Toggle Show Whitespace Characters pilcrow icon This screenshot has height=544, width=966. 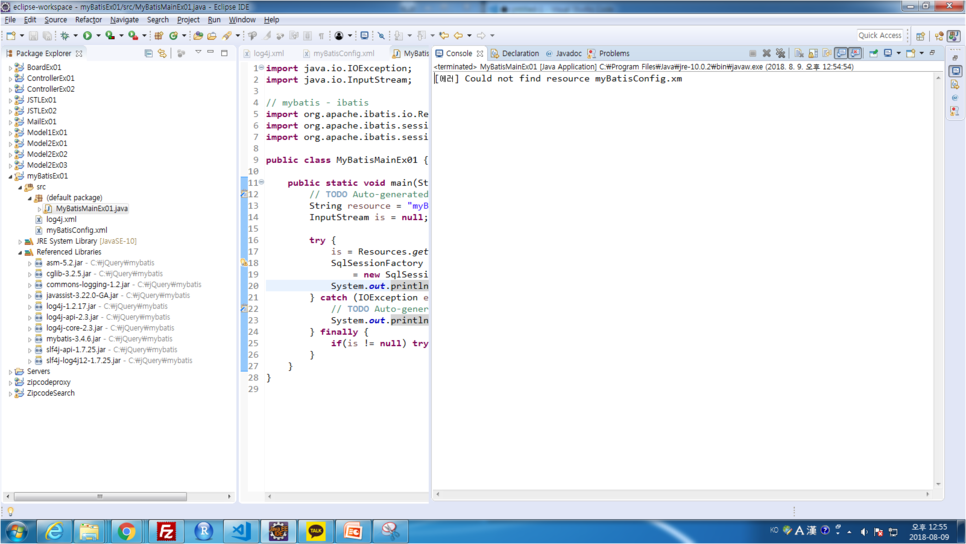pos(321,36)
